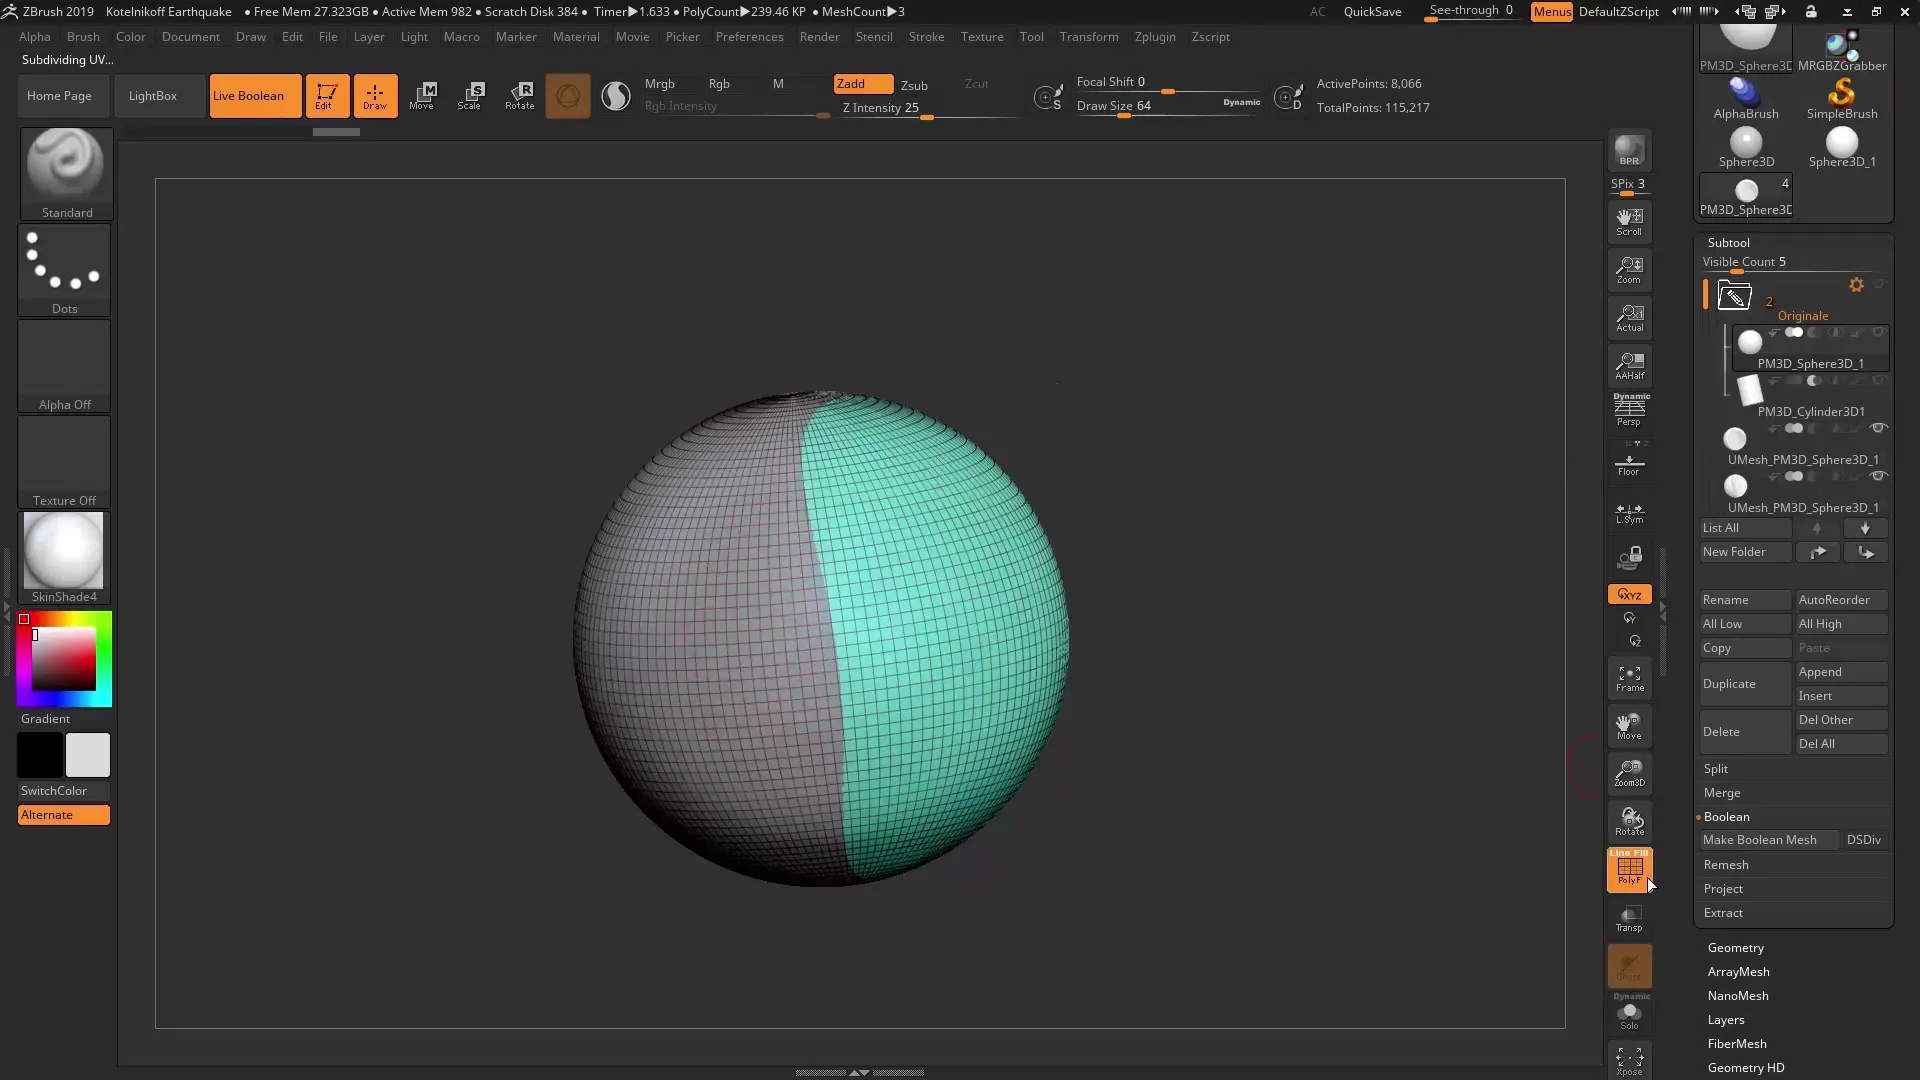This screenshot has width=1920, height=1080.
Task: Open the Brush menu
Action: pos(83,37)
